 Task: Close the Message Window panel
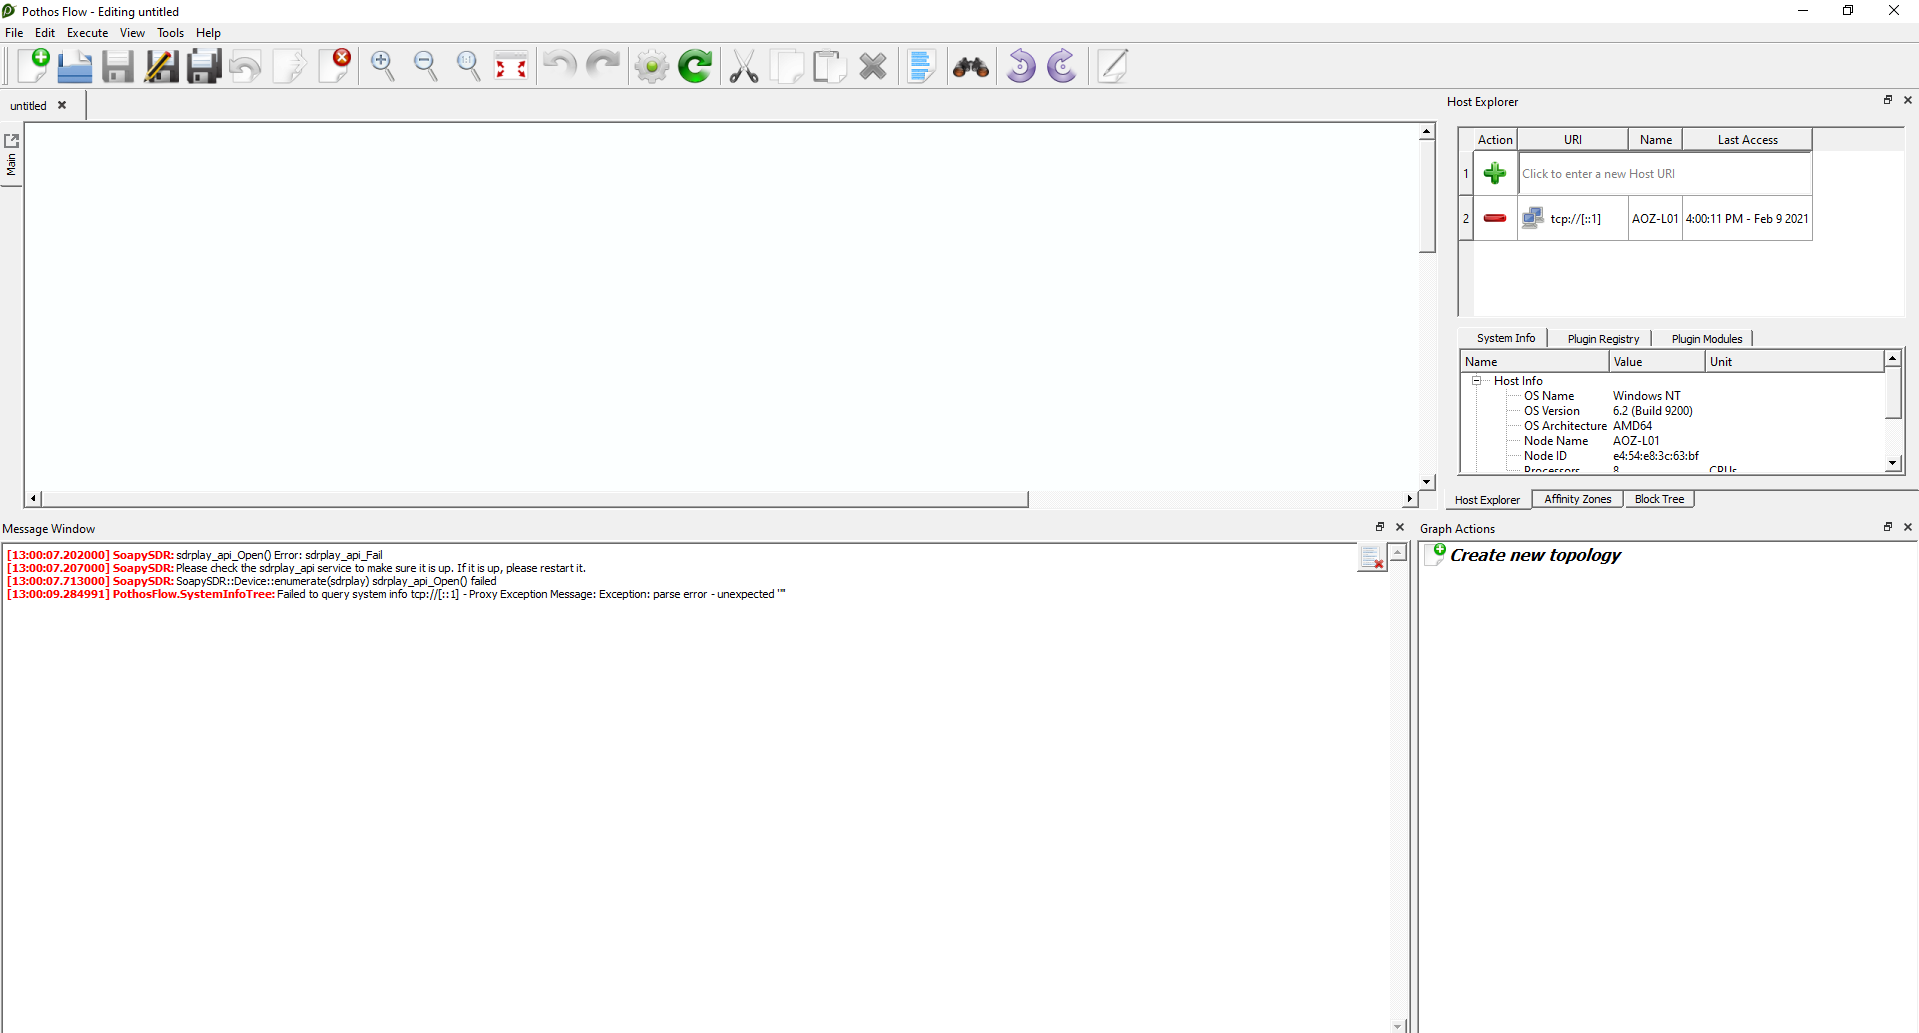pyautogui.click(x=1400, y=527)
